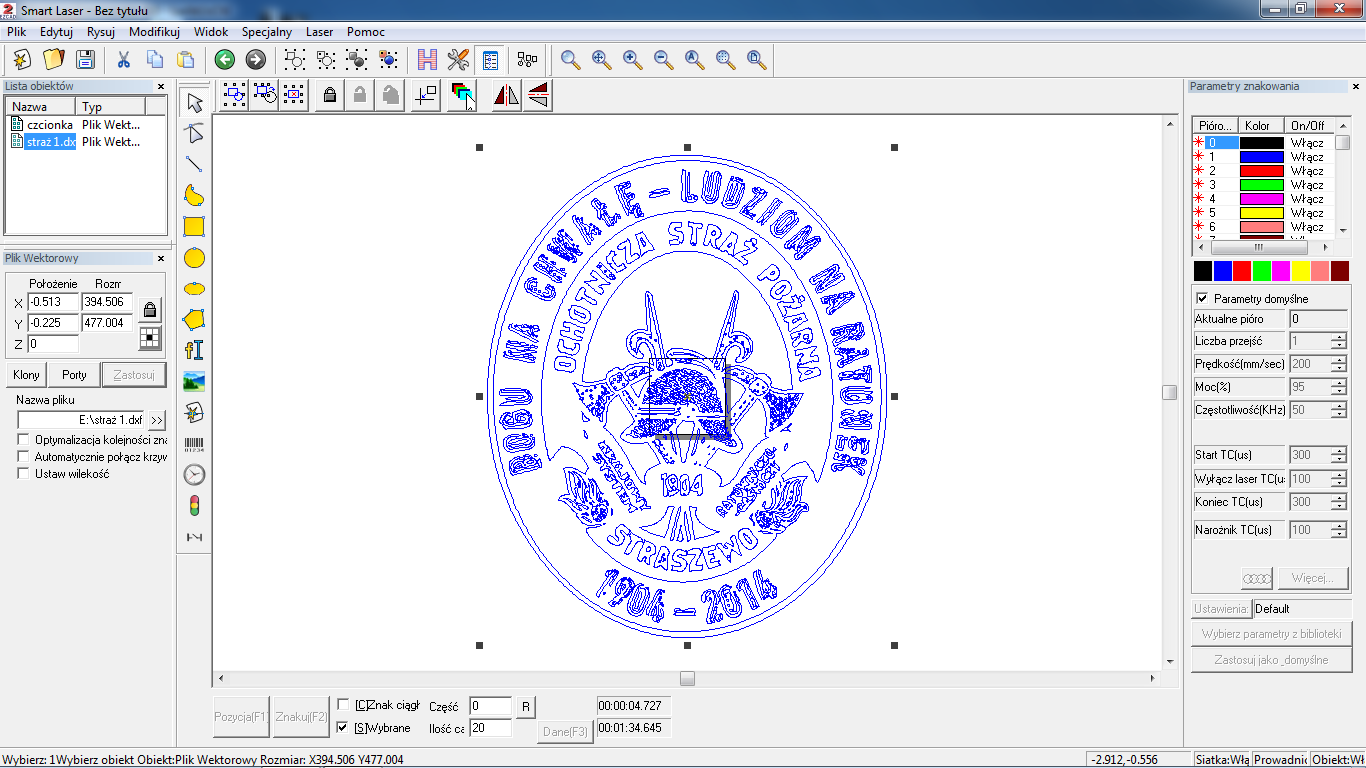Click the file browse >> button
The width and height of the screenshot is (1366, 768).
click(156, 420)
